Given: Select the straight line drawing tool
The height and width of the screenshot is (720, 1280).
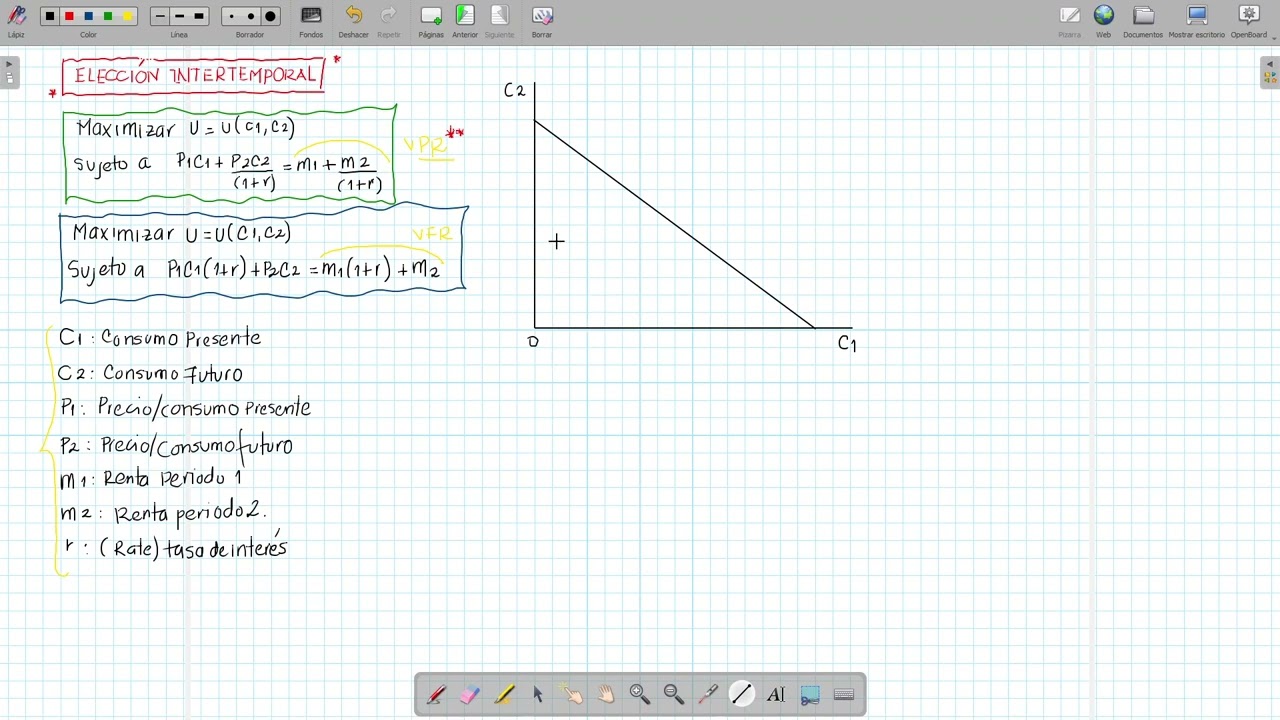Looking at the screenshot, I should coord(742,694).
